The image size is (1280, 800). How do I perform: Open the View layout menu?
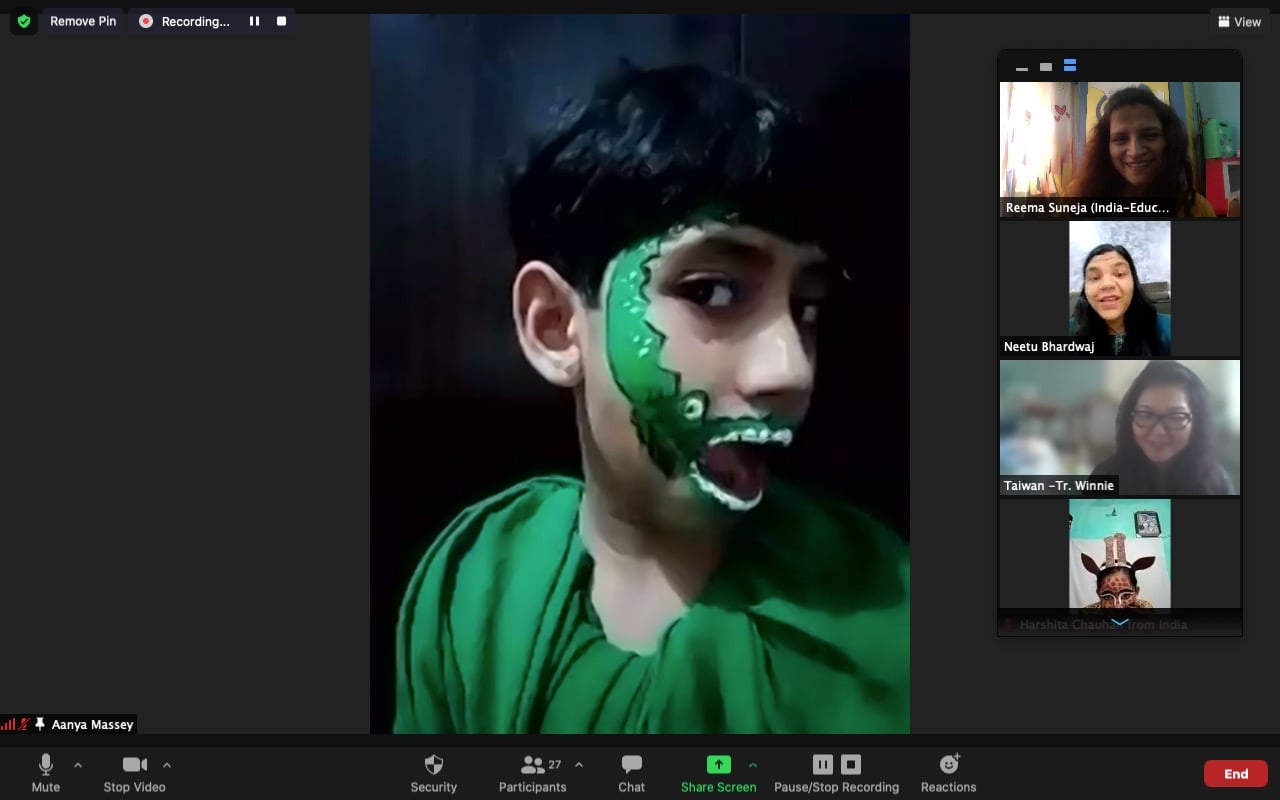(x=1238, y=21)
